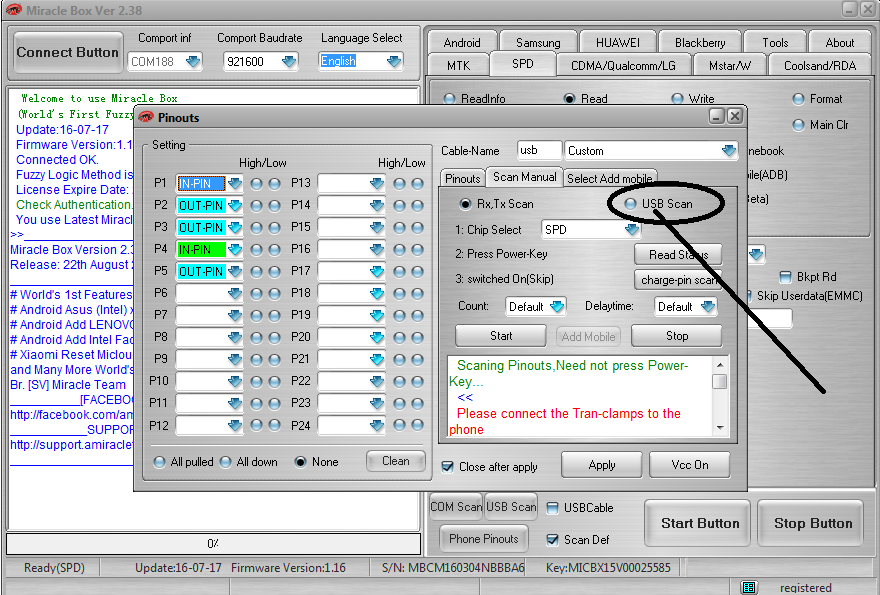Click the Vcc On button
Viewport: 880px width, 595px height.
pos(690,465)
